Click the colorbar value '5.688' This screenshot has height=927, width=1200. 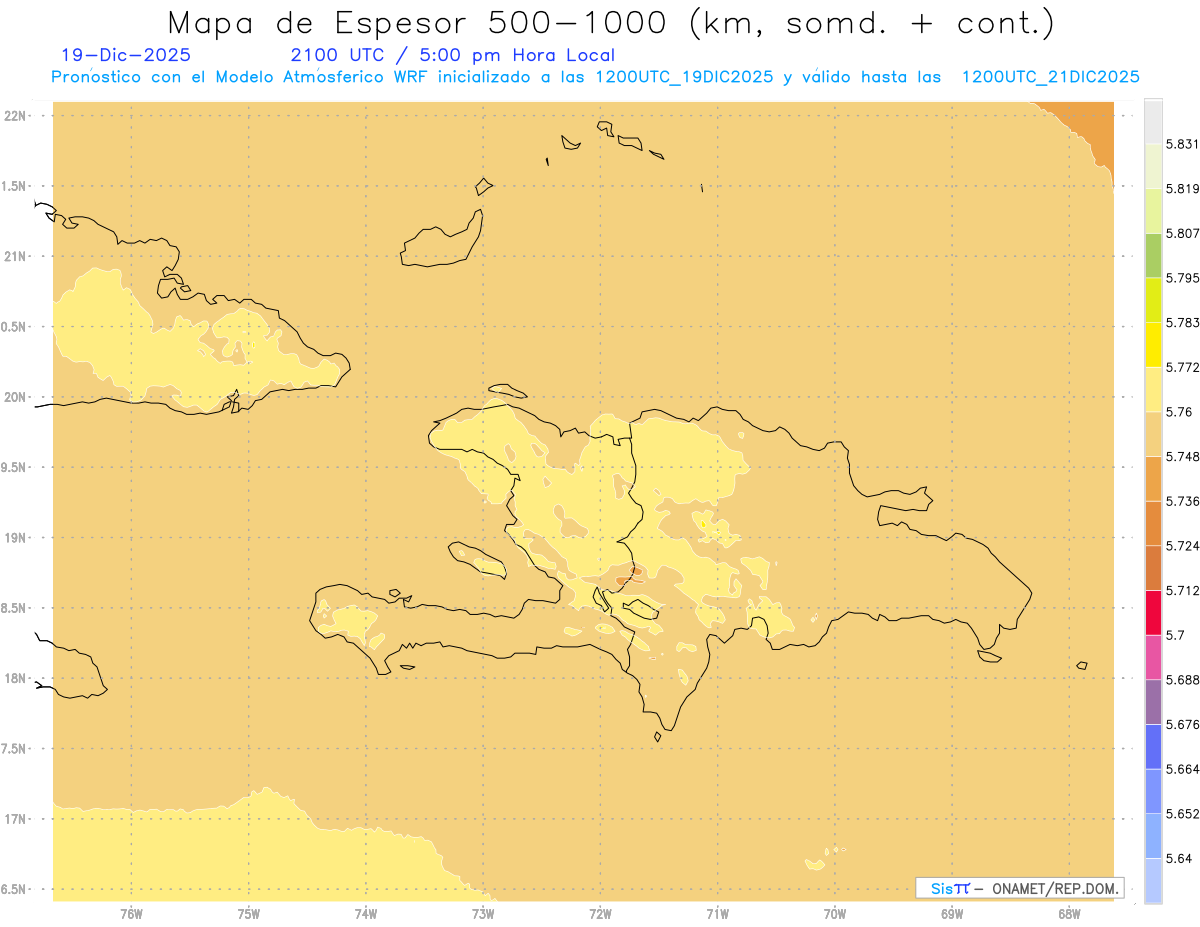click(1183, 680)
